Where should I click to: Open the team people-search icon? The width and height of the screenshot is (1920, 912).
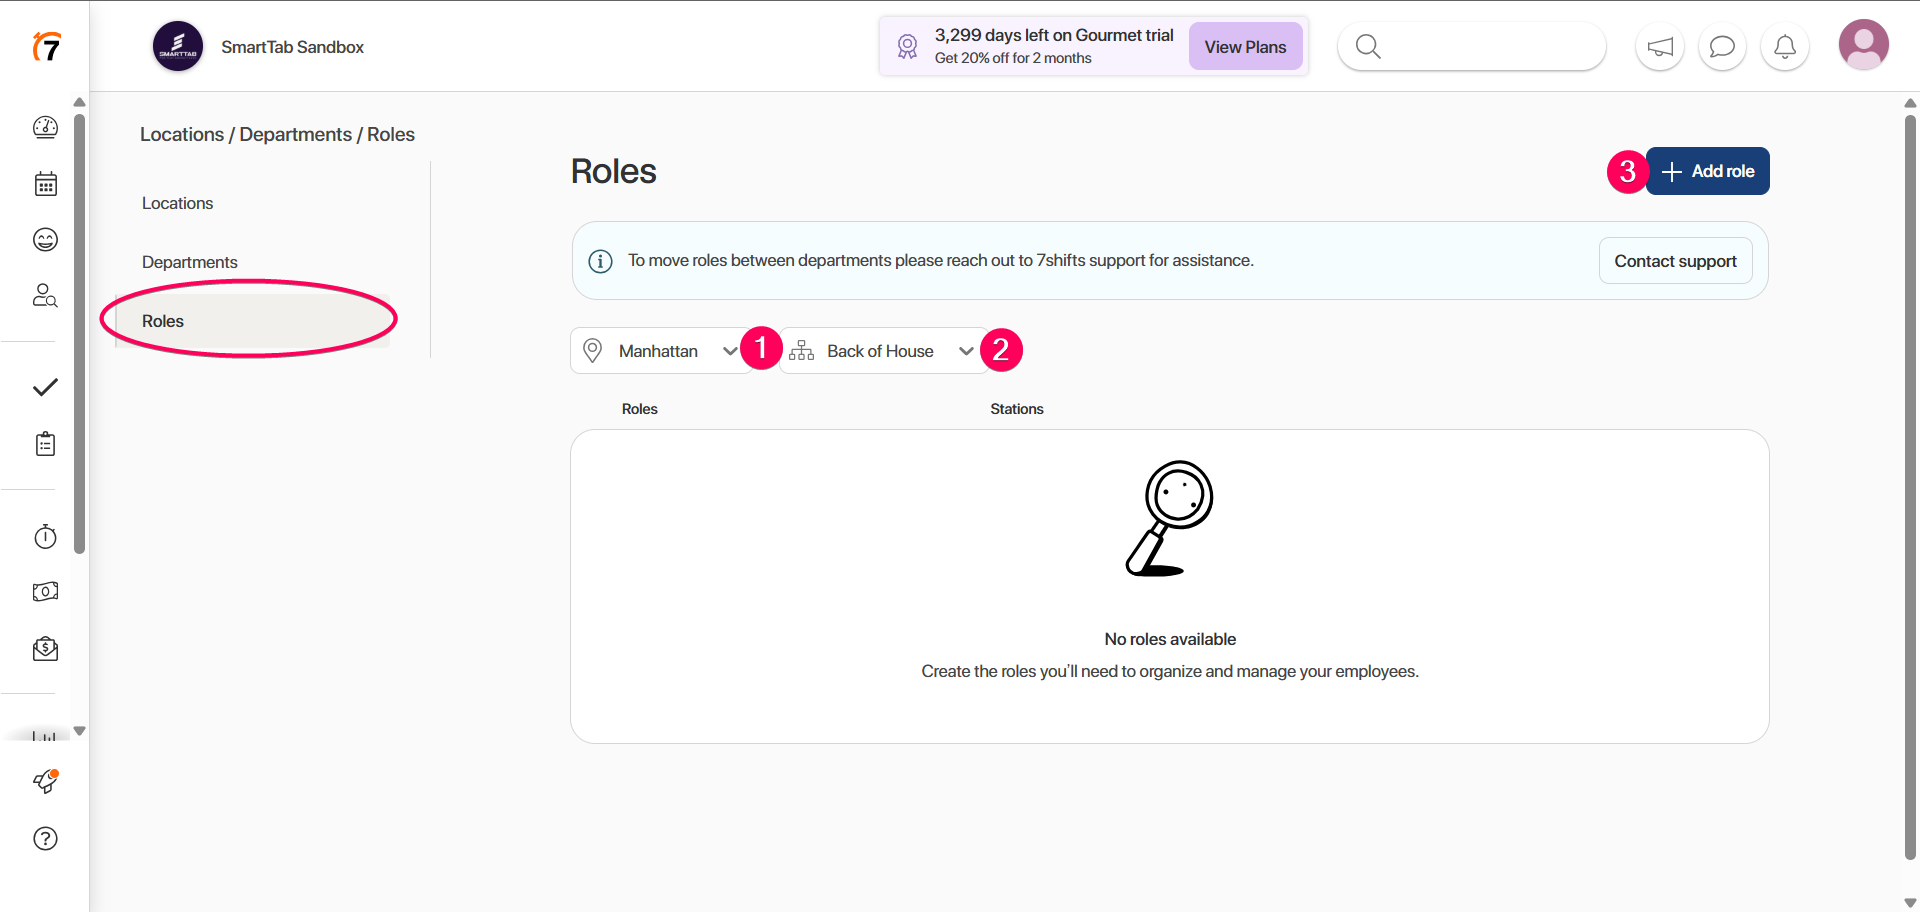coord(45,296)
